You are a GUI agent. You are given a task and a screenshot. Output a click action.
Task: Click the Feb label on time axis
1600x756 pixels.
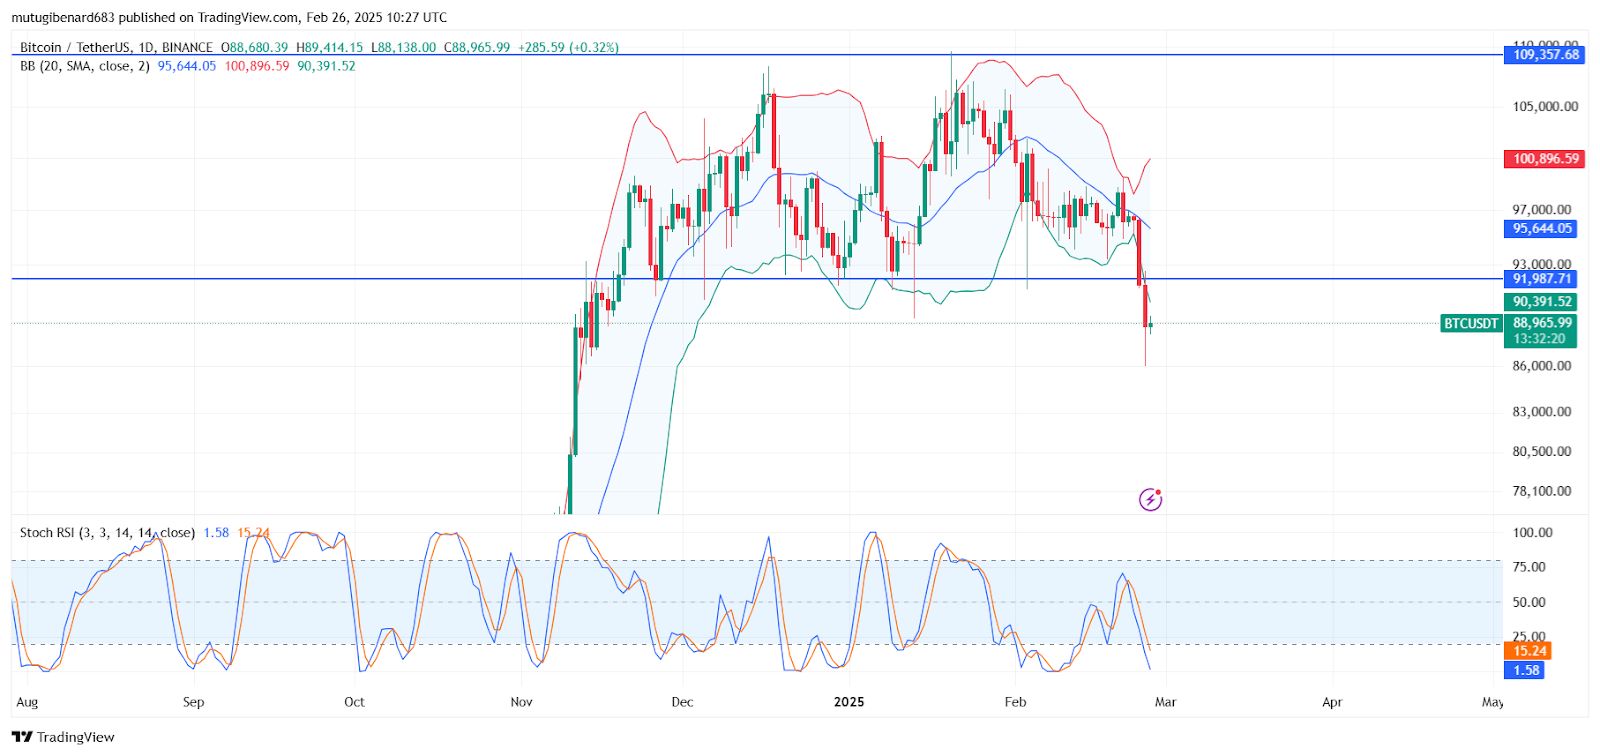pyautogui.click(x=1015, y=702)
